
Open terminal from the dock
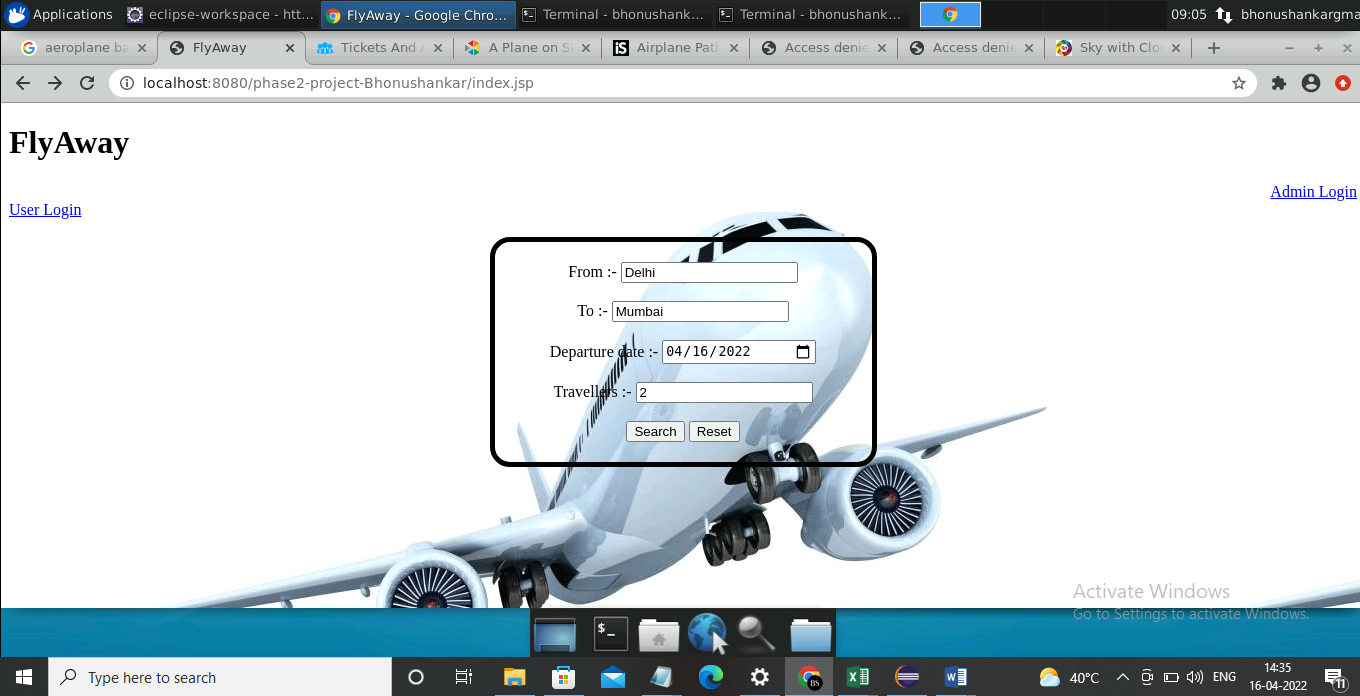tap(611, 634)
